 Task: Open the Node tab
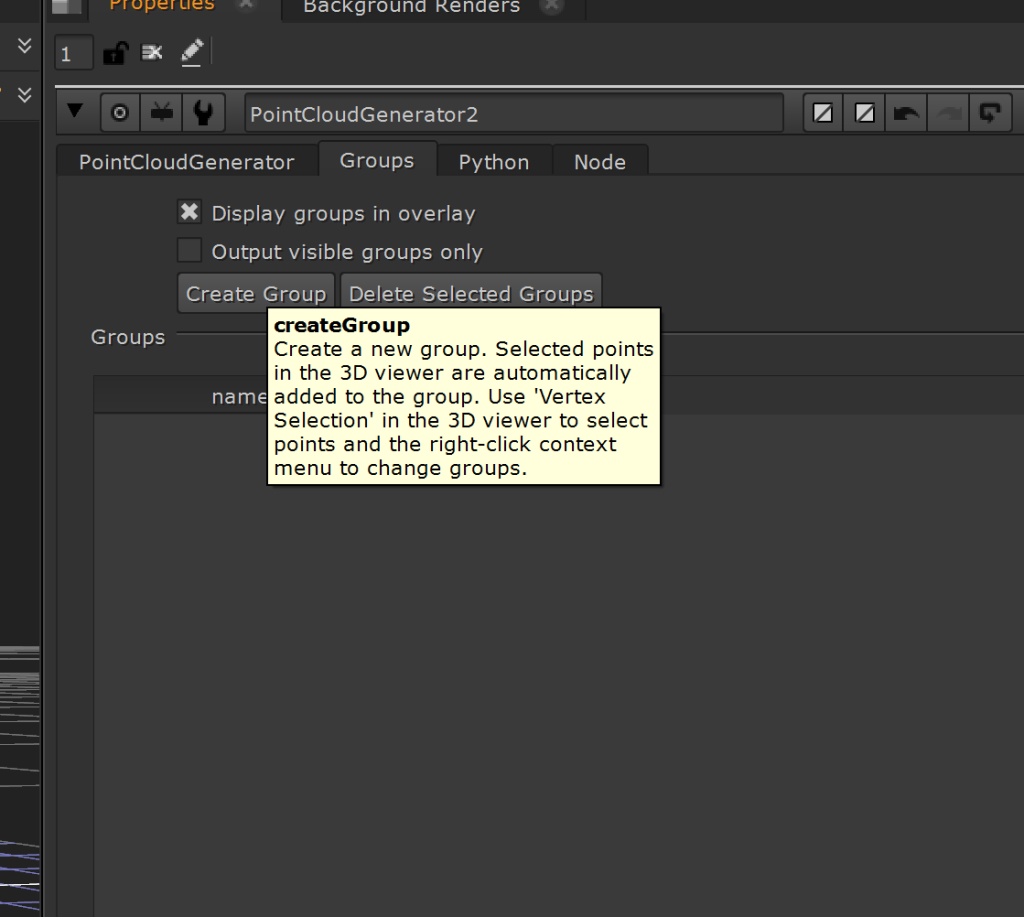(600, 161)
